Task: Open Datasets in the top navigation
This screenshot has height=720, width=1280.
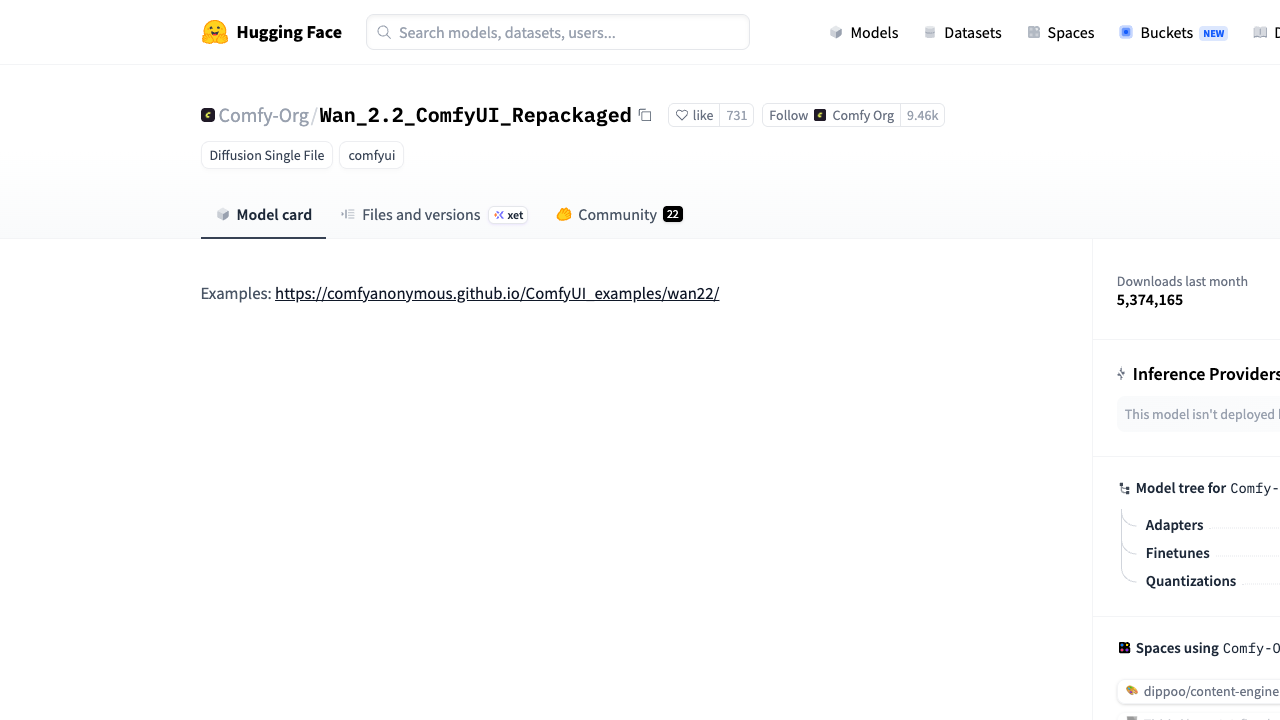Action: tap(962, 32)
